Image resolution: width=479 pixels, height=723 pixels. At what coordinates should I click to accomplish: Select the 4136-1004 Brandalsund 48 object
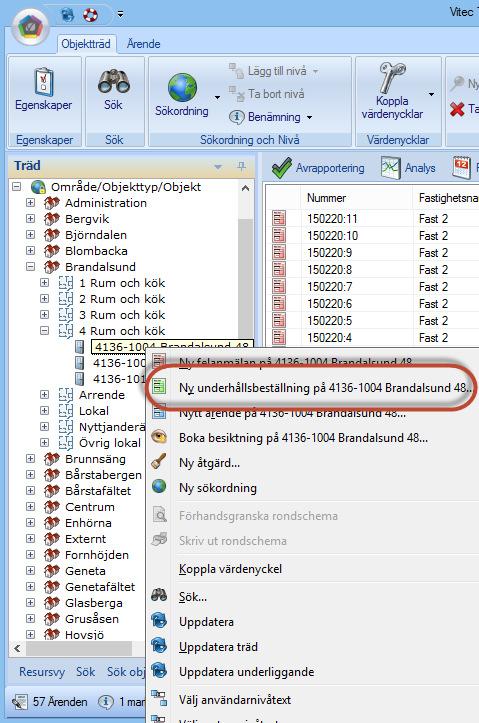[171, 346]
